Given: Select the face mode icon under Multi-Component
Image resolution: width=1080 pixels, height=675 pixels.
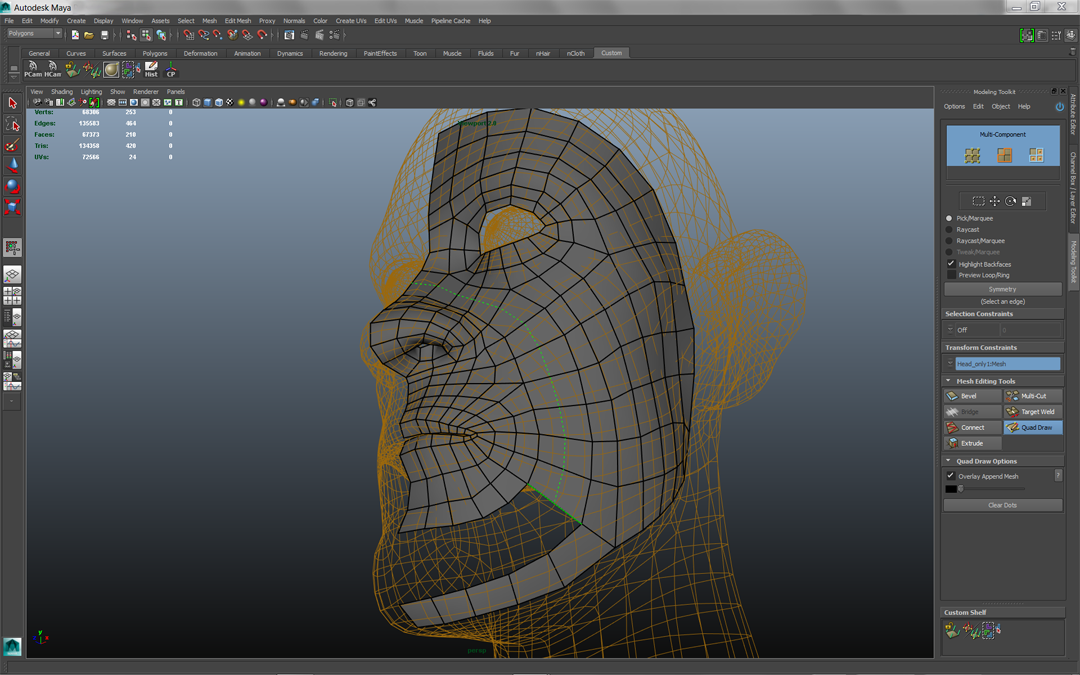Looking at the screenshot, I should pos(1002,154).
